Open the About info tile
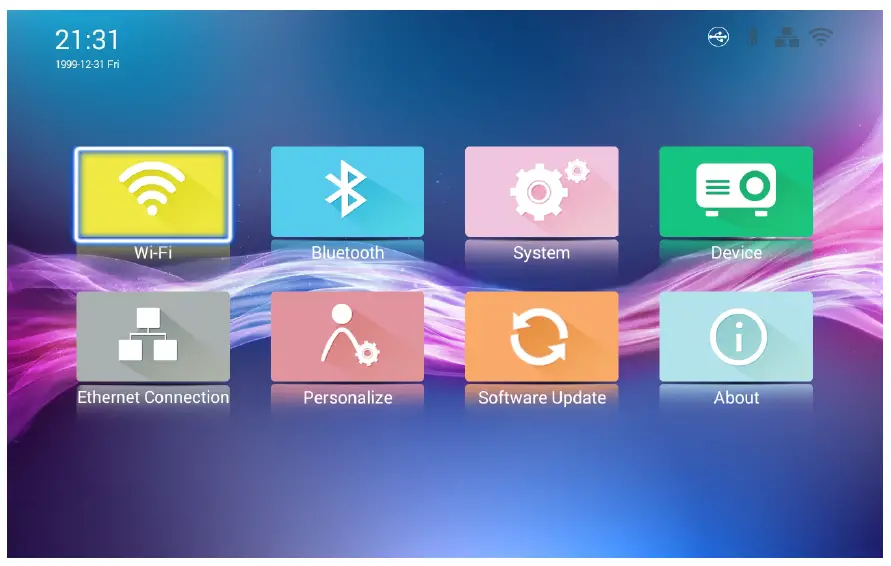Screen dimensions: 891x566 click(736, 336)
